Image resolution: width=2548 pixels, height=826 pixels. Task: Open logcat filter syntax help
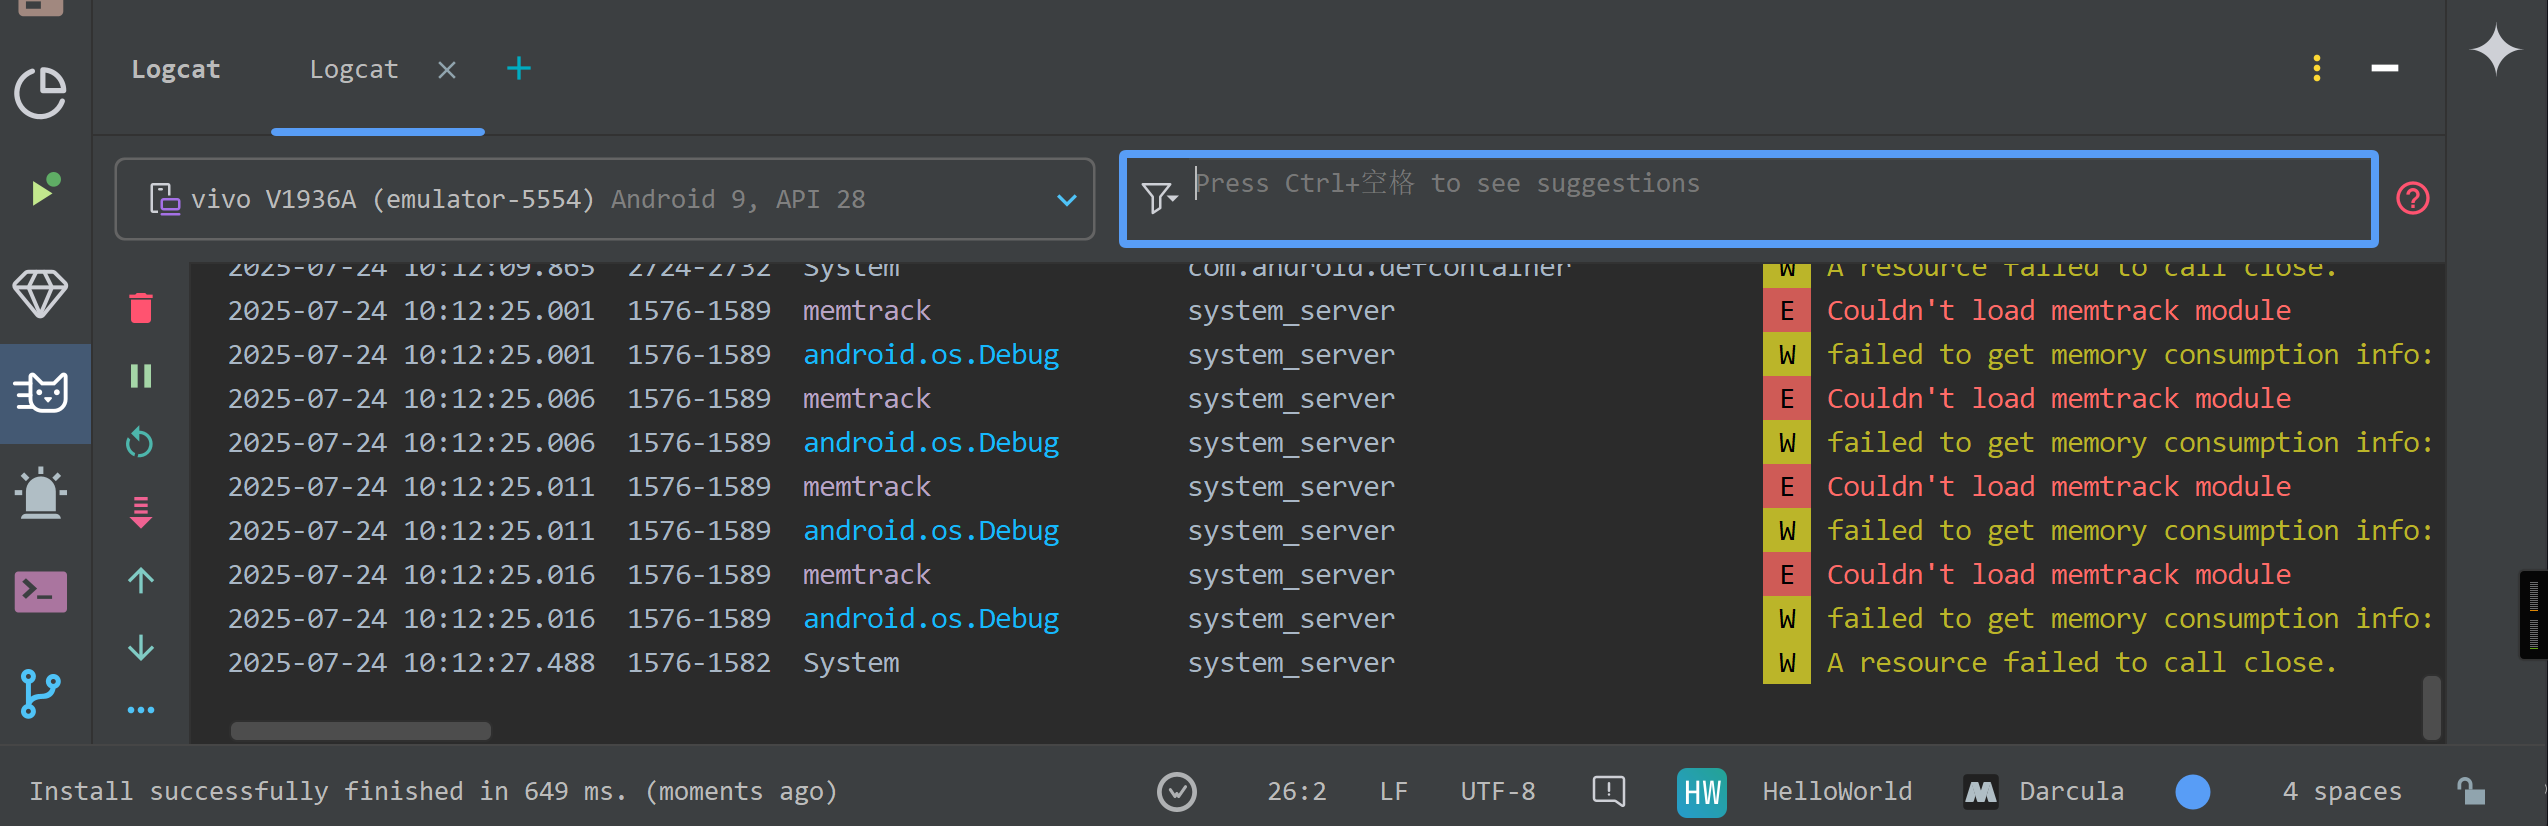tap(2413, 199)
